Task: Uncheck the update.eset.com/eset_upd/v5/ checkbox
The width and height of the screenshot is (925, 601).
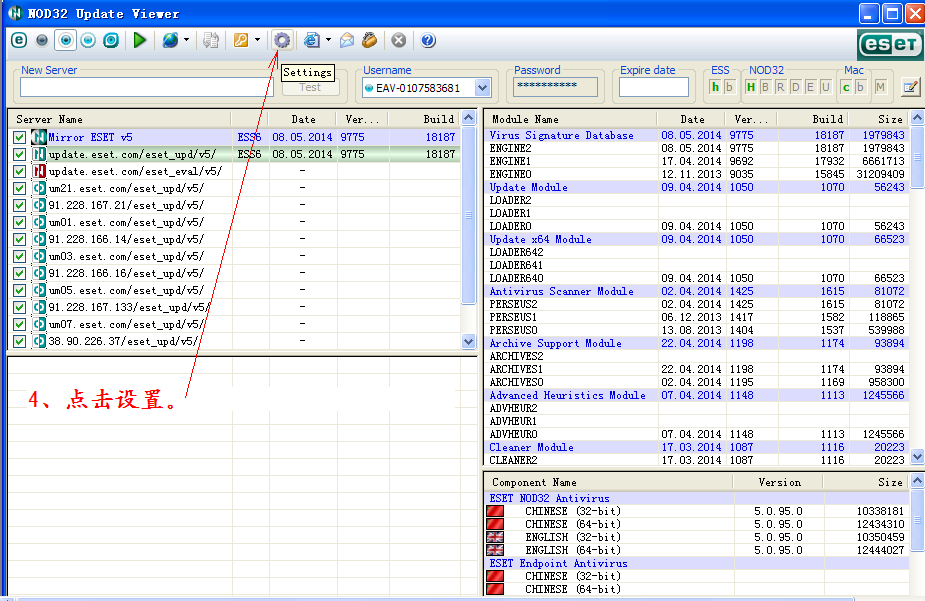Action: [19, 155]
